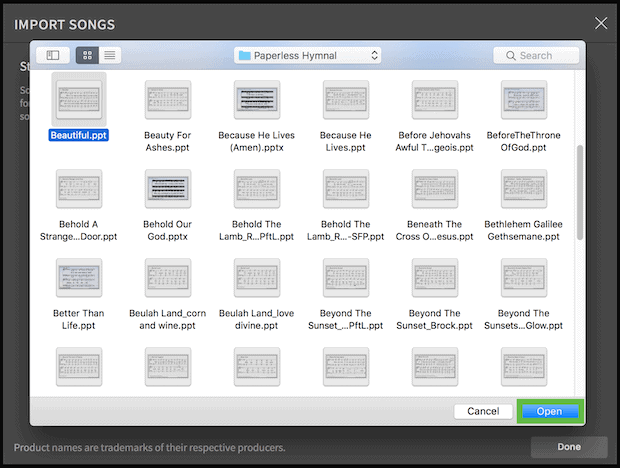Screen dimensions: 620x468
Task: Click the Cancel button
Action: click(483, 411)
